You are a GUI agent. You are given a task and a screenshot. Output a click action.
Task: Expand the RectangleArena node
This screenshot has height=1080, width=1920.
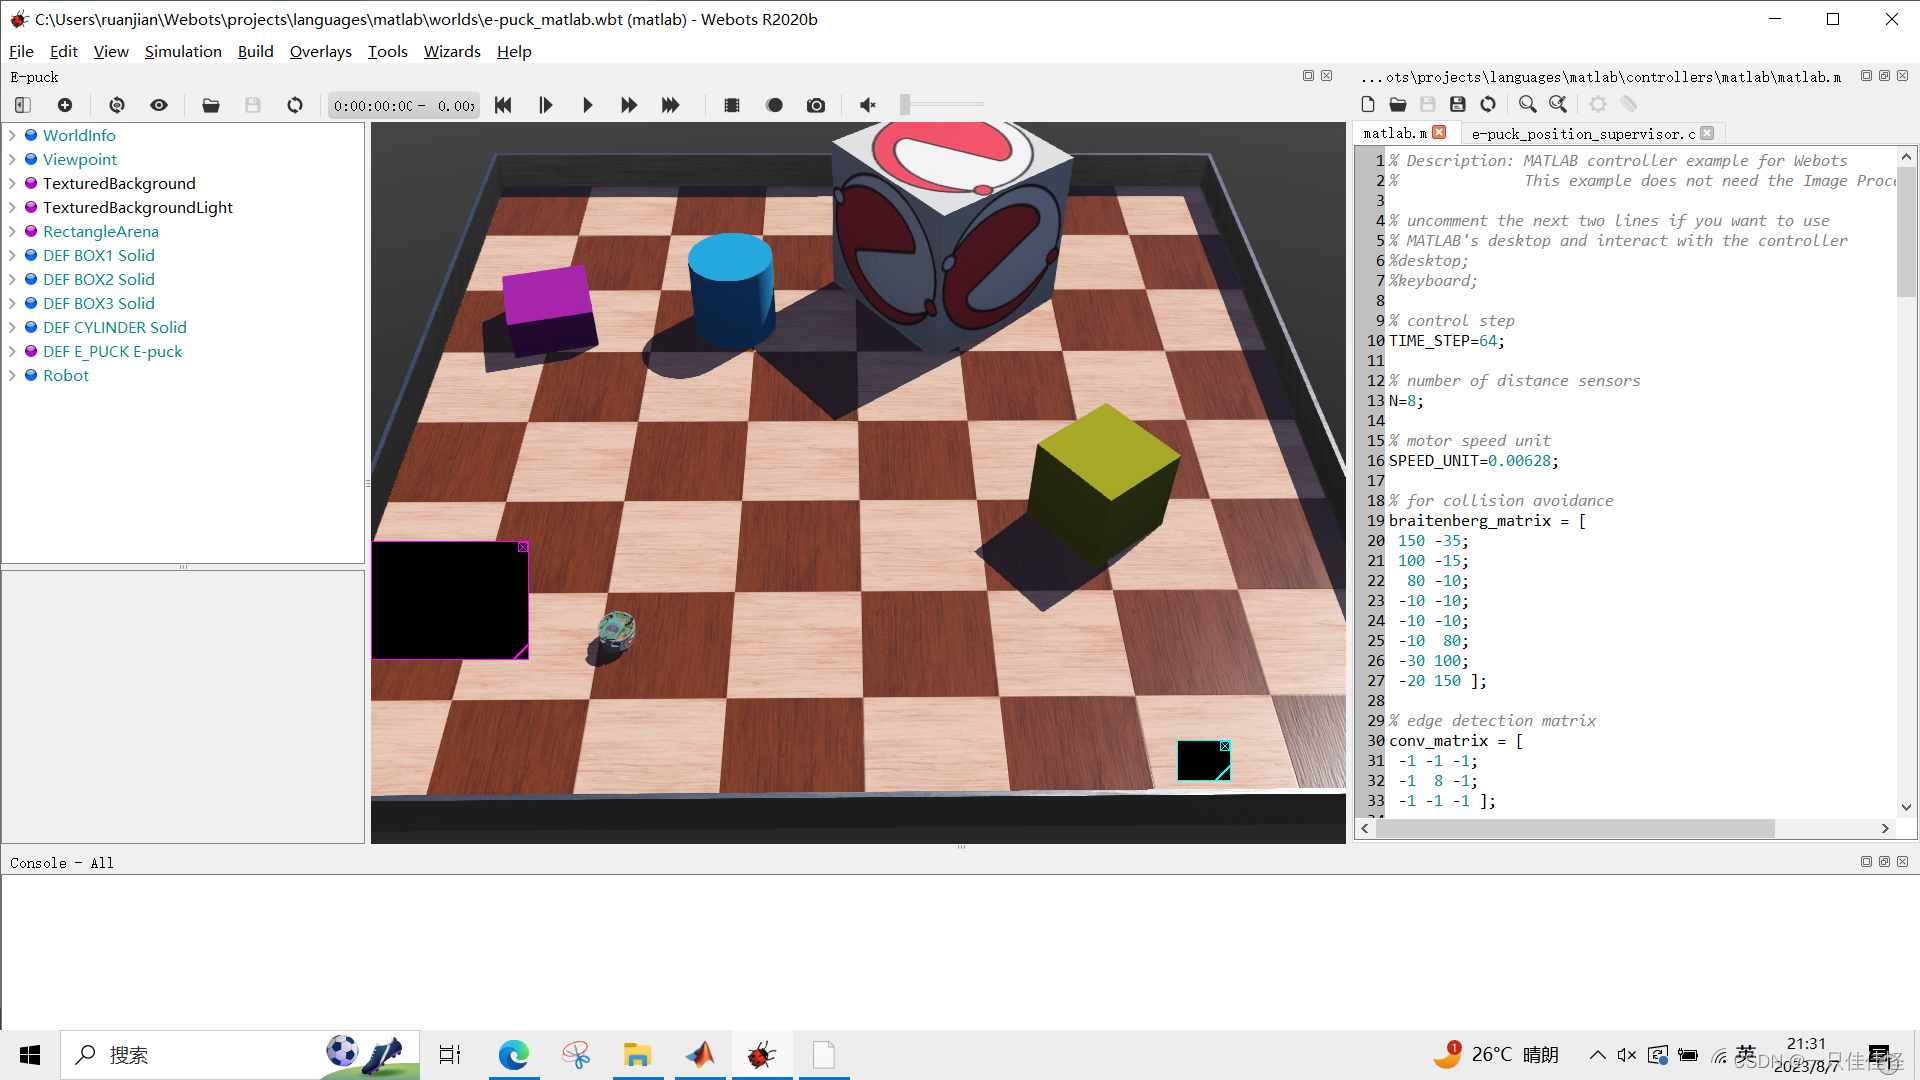click(x=12, y=231)
